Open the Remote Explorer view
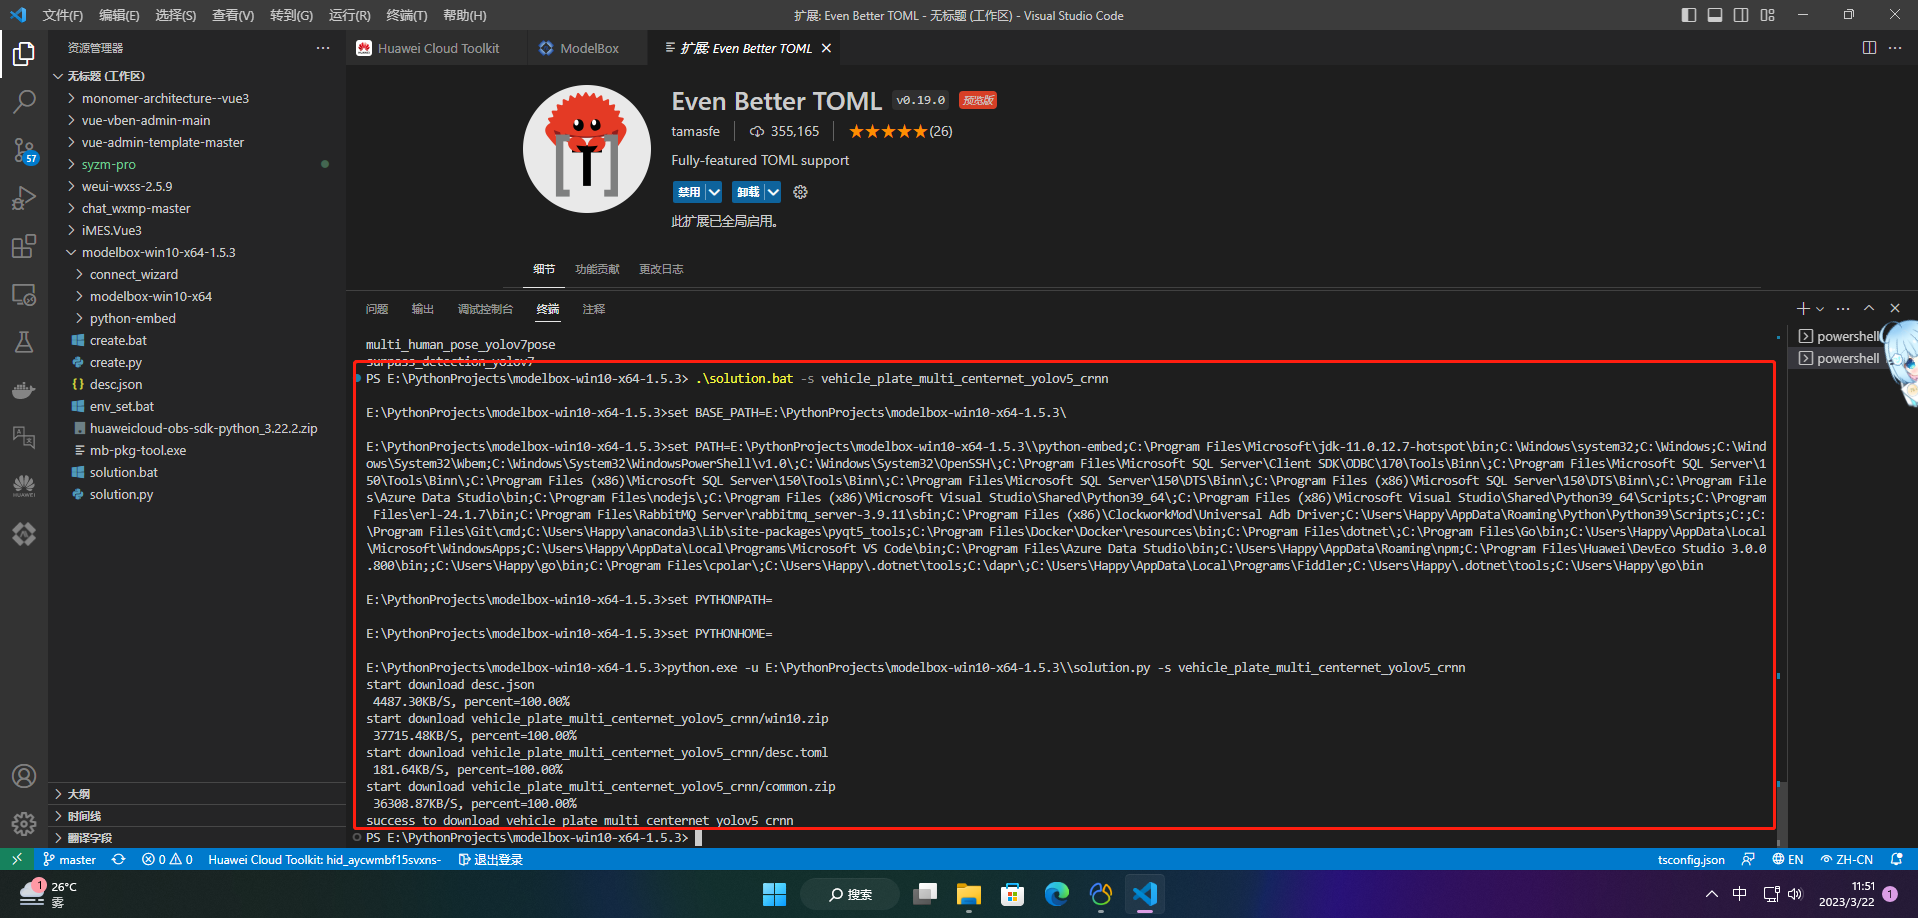 [24, 294]
